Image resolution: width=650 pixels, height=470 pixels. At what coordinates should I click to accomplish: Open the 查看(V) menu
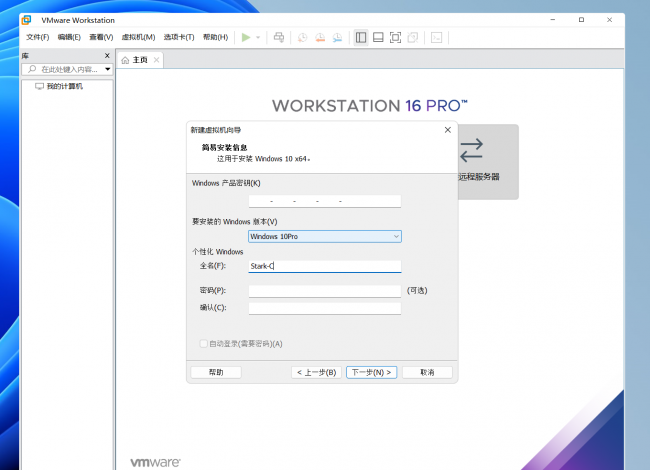[101, 37]
